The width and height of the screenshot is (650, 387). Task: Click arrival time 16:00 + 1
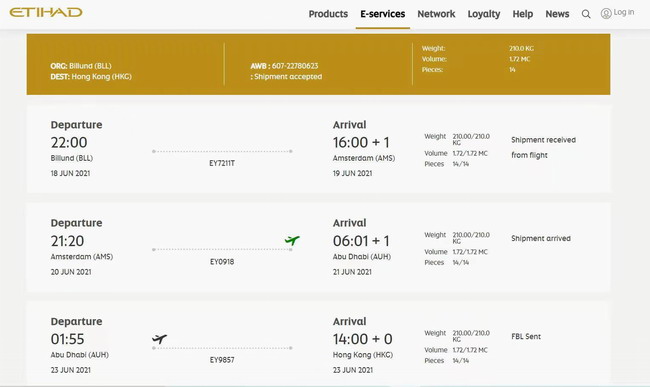click(x=361, y=143)
